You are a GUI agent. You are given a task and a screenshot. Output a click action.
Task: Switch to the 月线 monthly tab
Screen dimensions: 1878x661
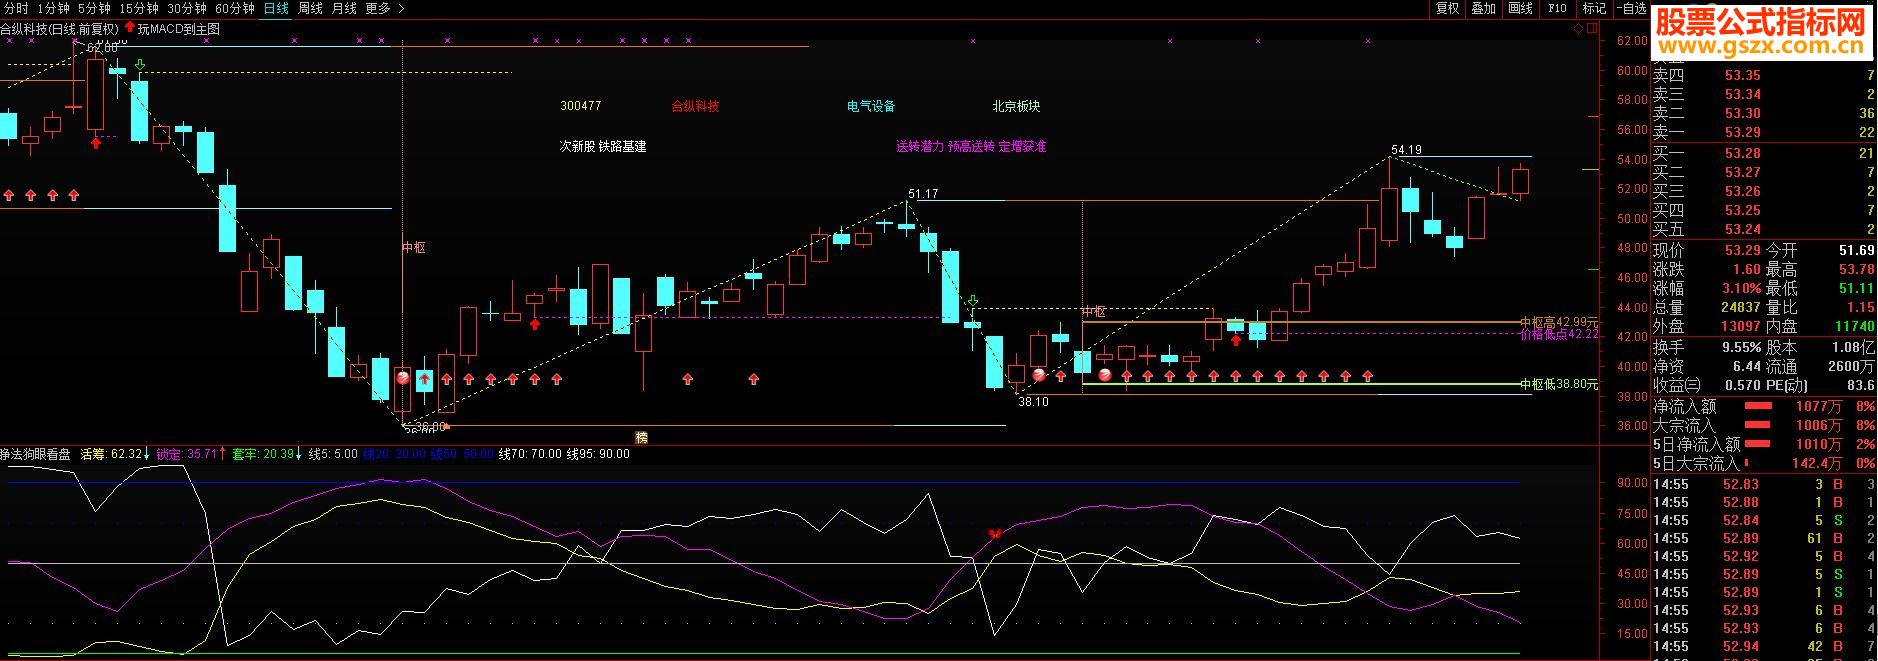coord(344,8)
